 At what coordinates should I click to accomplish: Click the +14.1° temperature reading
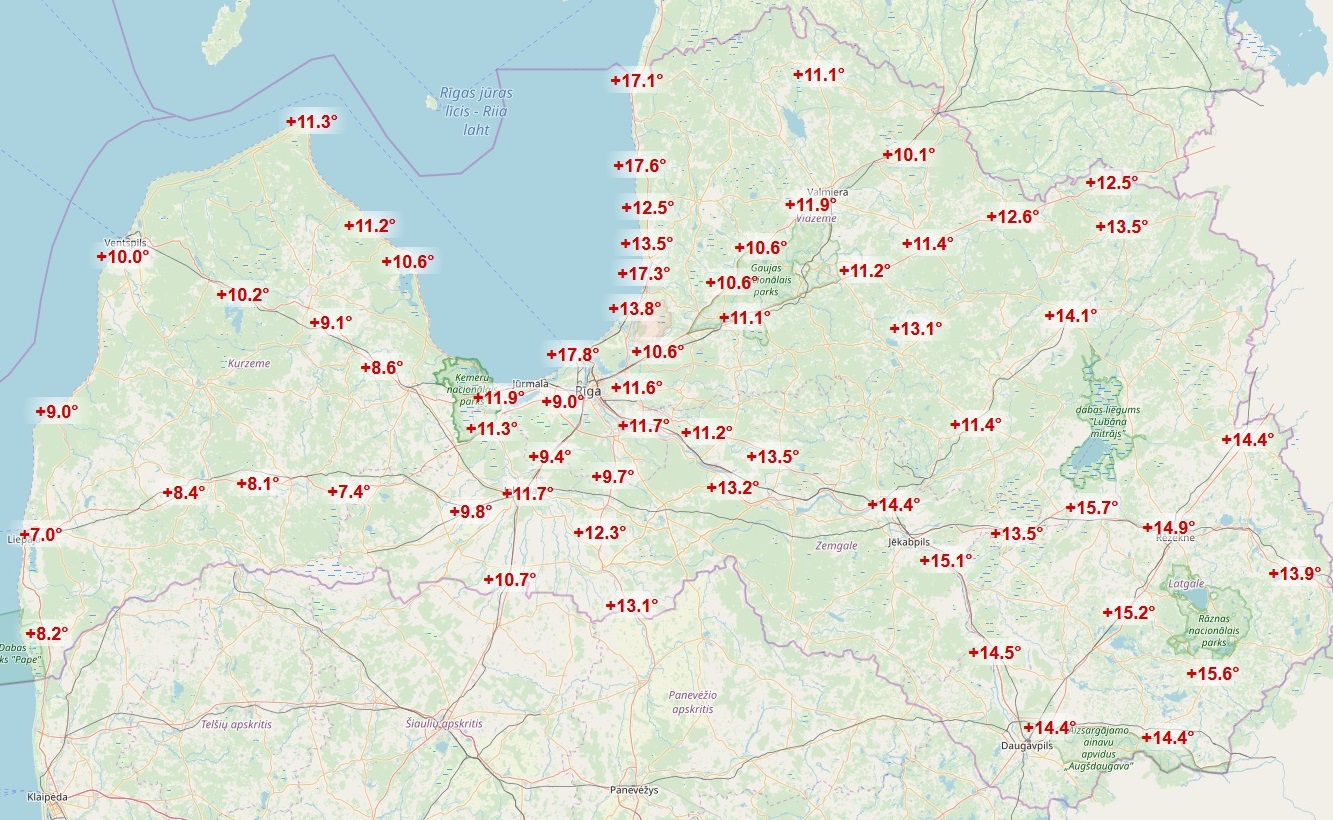(x=1071, y=316)
